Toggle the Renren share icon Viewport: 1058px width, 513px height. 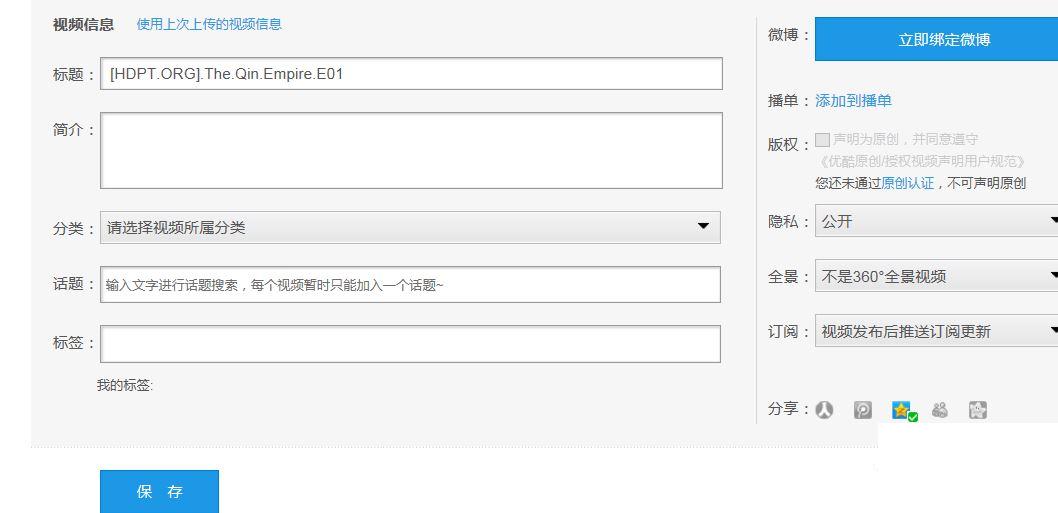coord(824,410)
